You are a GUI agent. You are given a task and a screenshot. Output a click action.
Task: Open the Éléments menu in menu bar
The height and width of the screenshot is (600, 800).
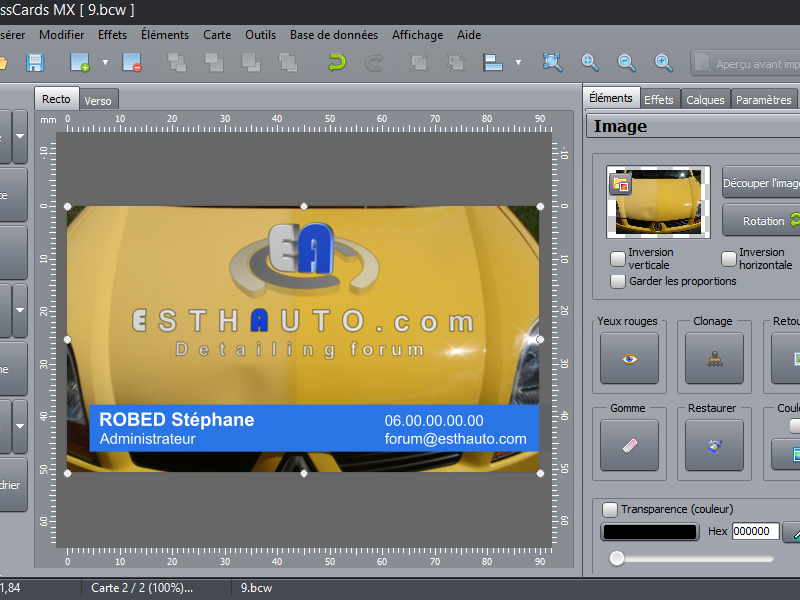click(165, 35)
